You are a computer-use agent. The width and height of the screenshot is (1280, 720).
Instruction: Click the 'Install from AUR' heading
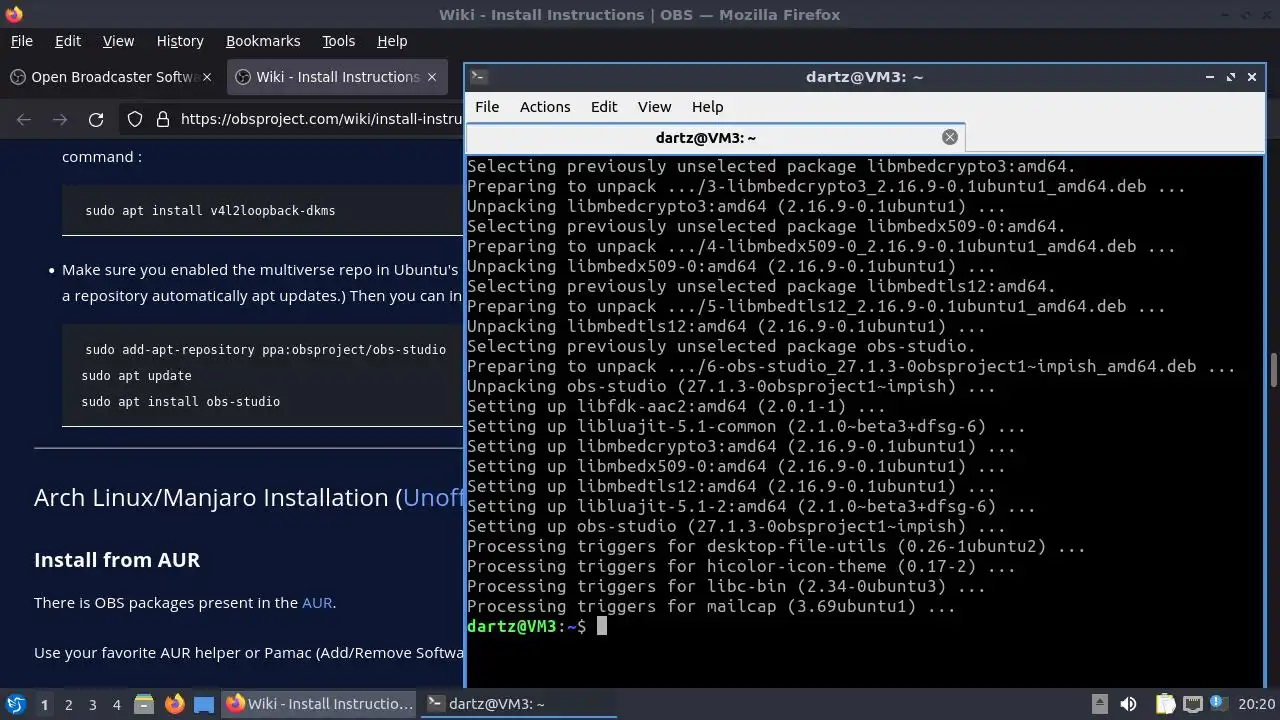click(117, 560)
